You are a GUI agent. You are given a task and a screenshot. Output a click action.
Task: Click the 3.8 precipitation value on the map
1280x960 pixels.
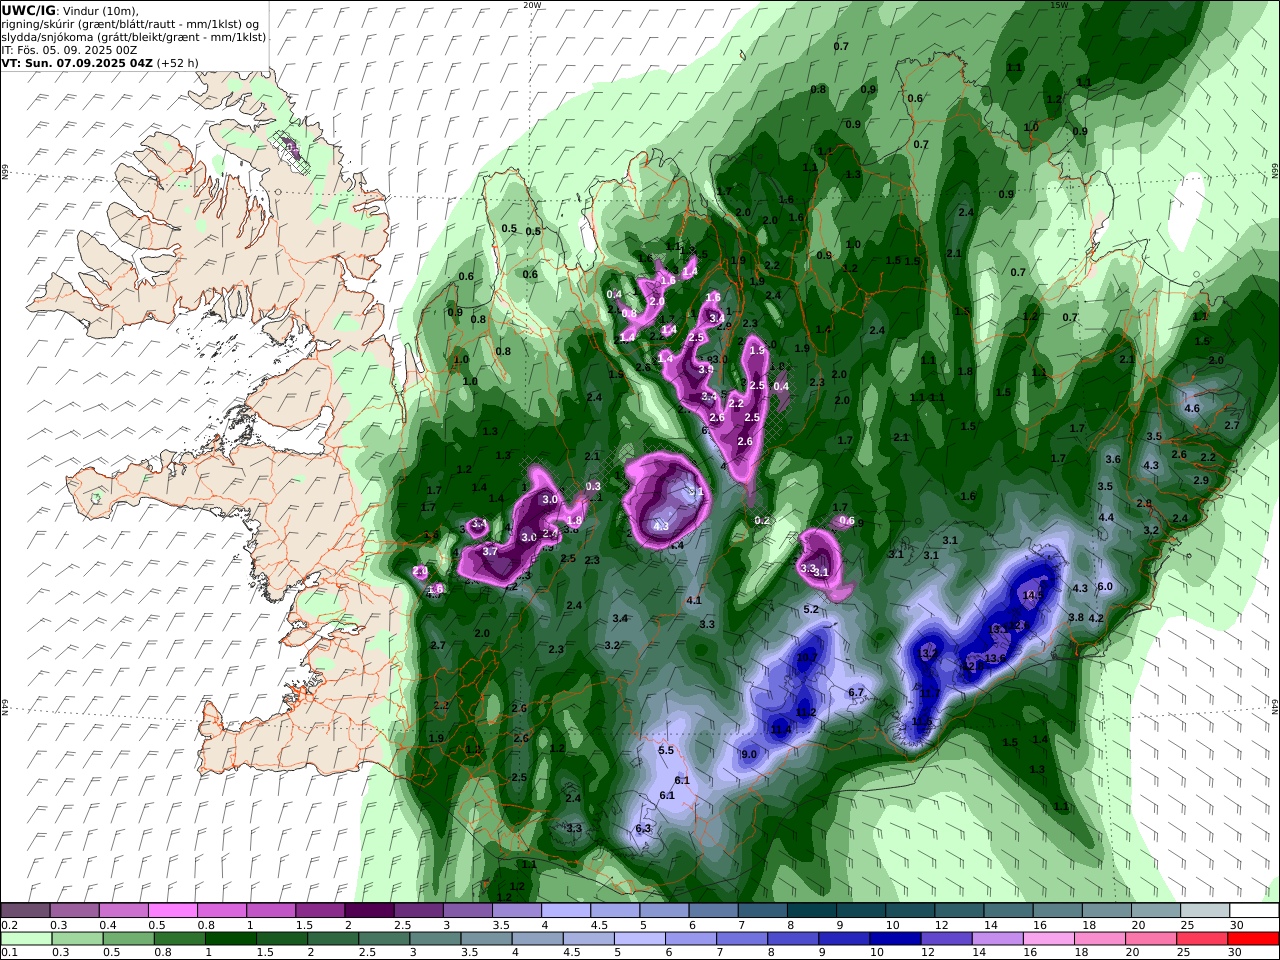[1076, 617]
